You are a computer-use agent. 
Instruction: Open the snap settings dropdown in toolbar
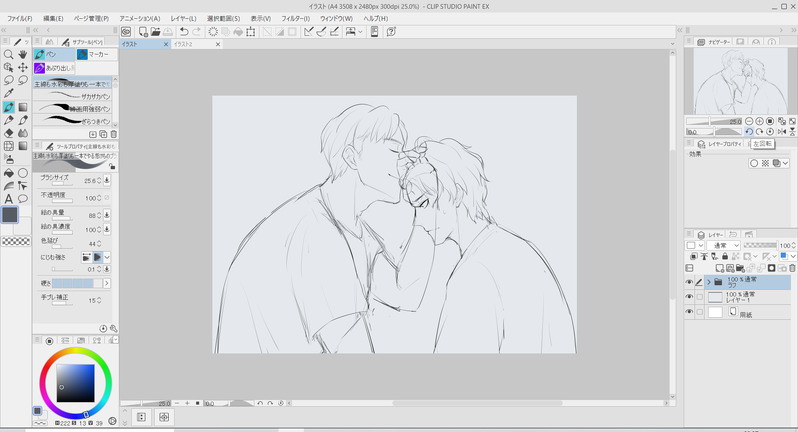(x=360, y=32)
